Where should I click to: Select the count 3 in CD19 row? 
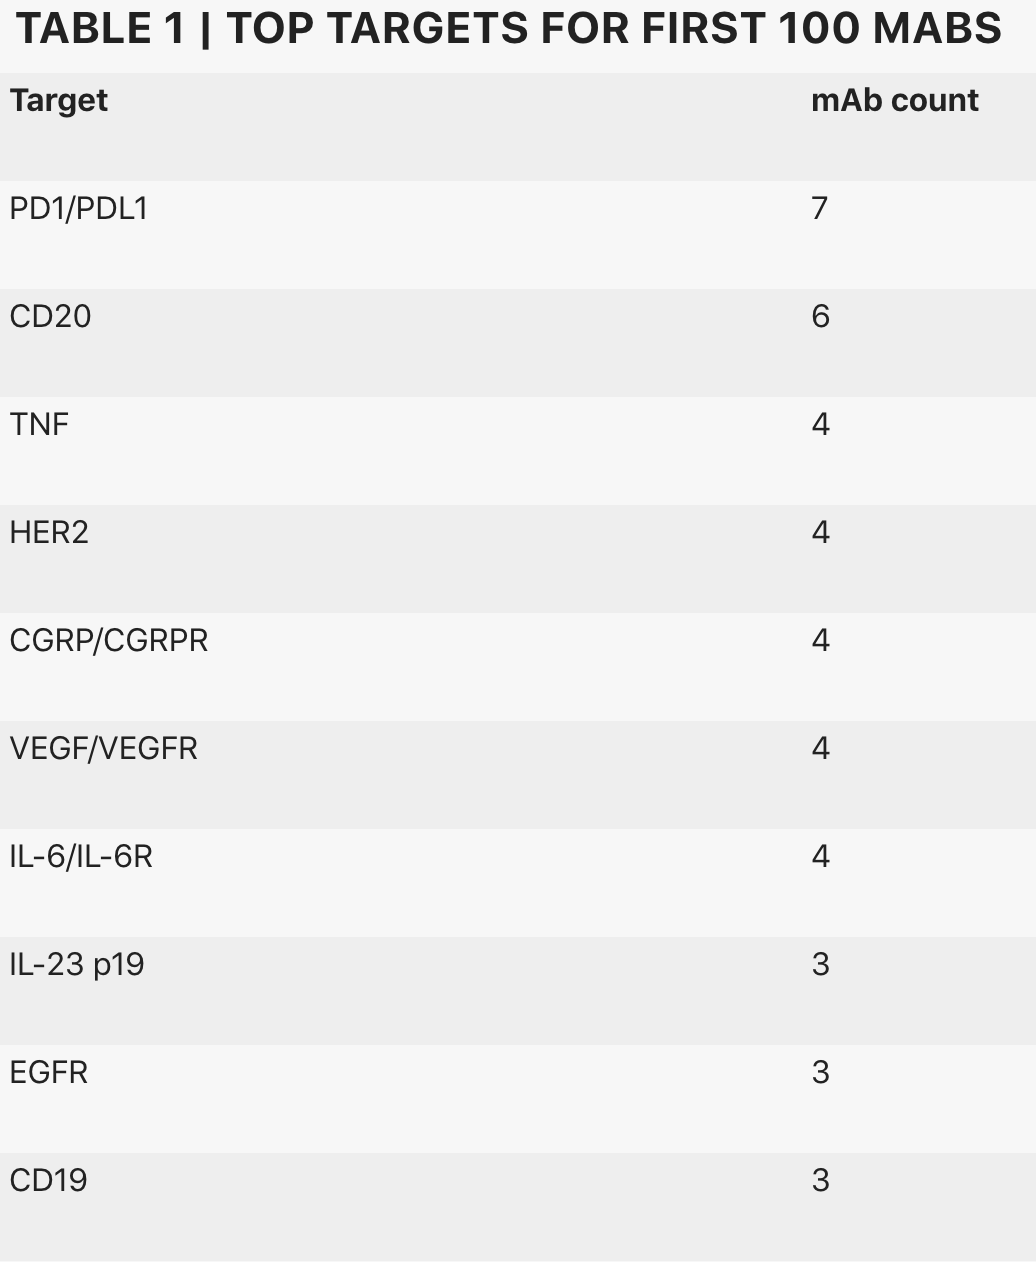tap(821, 1180)
